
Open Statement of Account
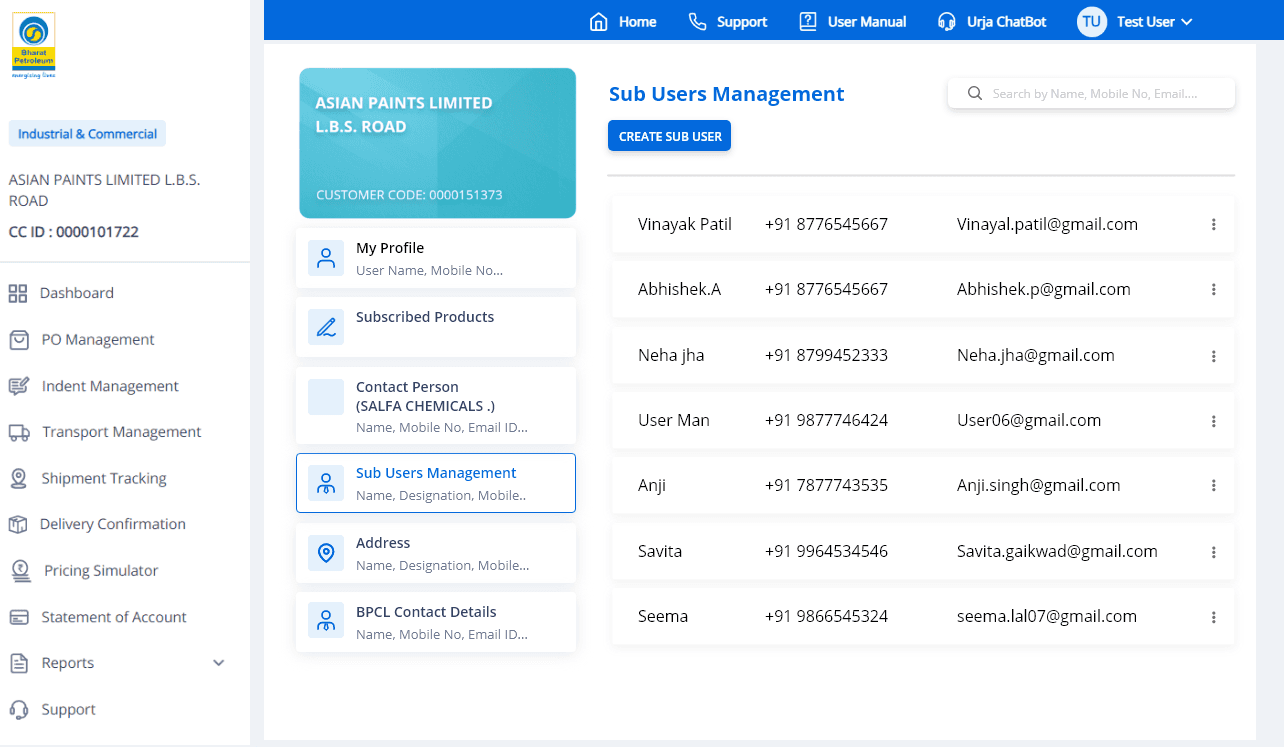[x=114, y=617]
